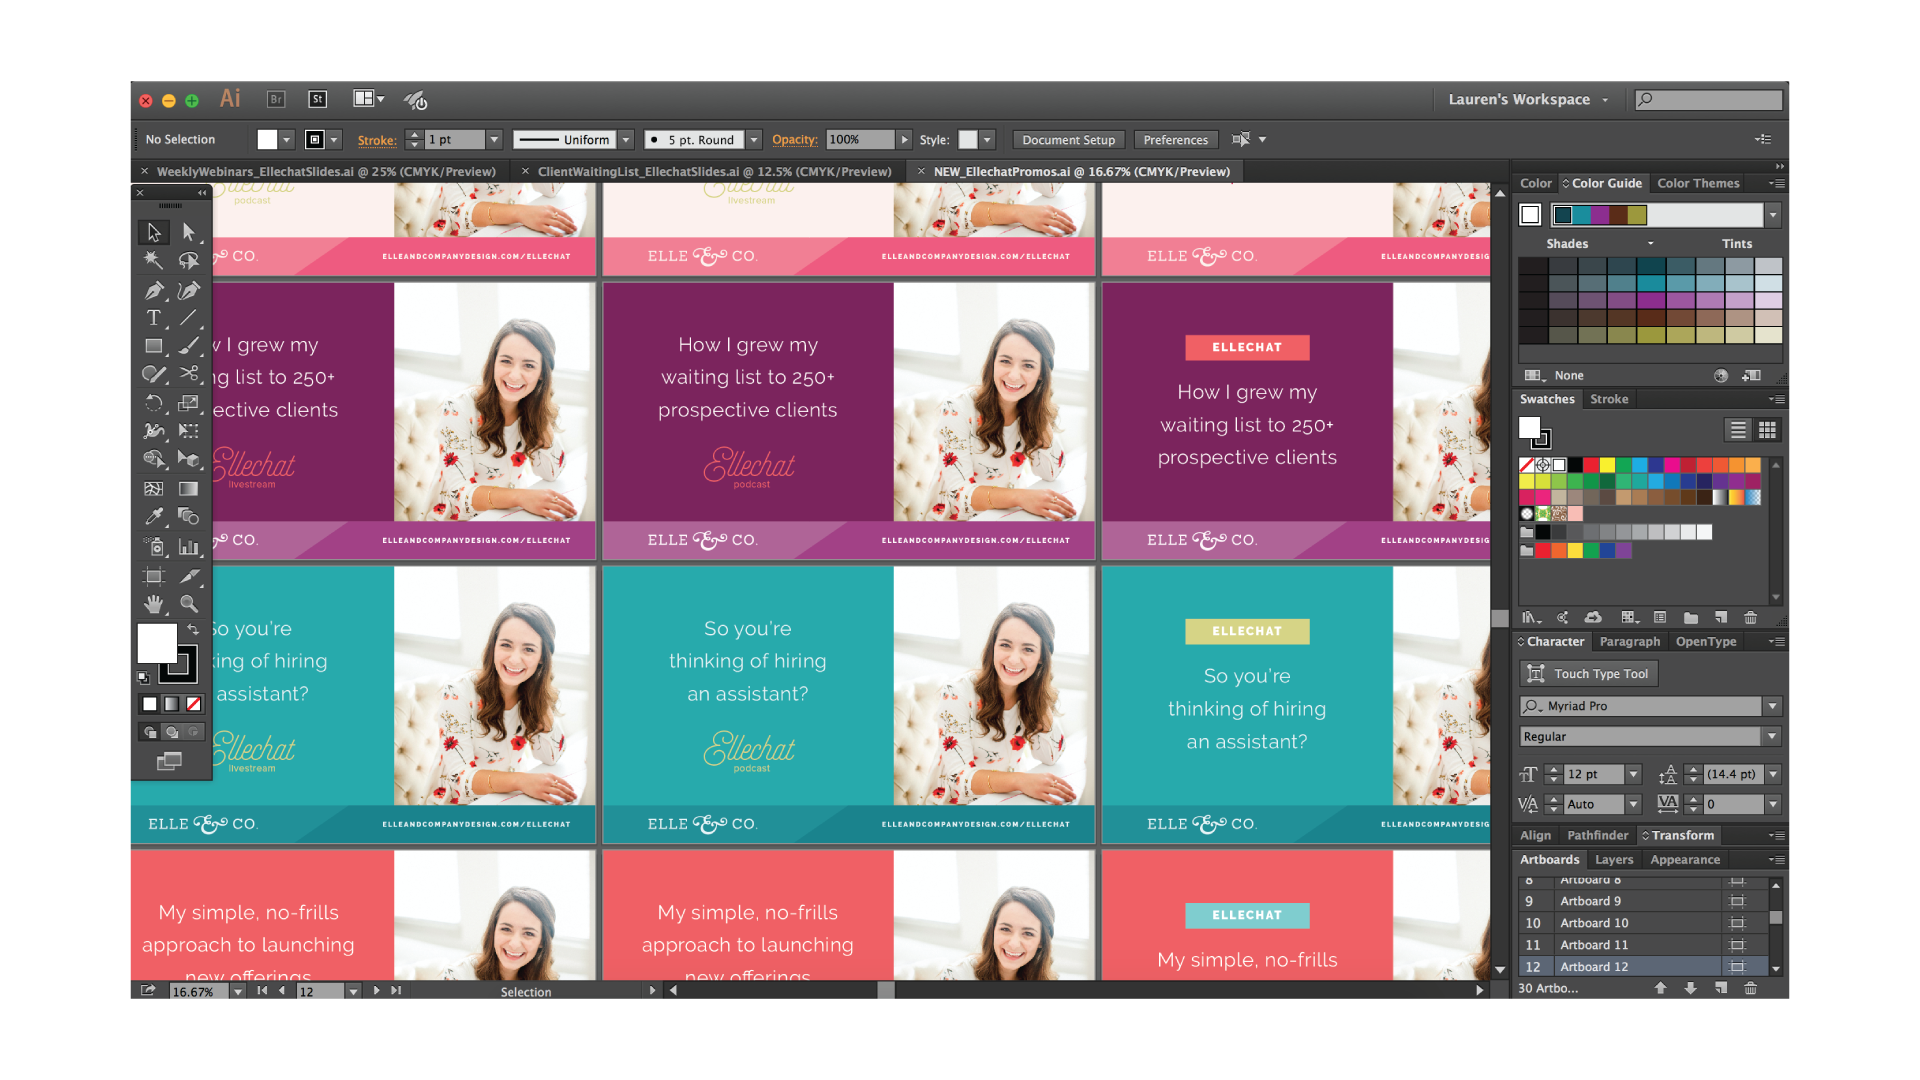
Task: Open the Regular font style dropdown
Action: 1772,737
